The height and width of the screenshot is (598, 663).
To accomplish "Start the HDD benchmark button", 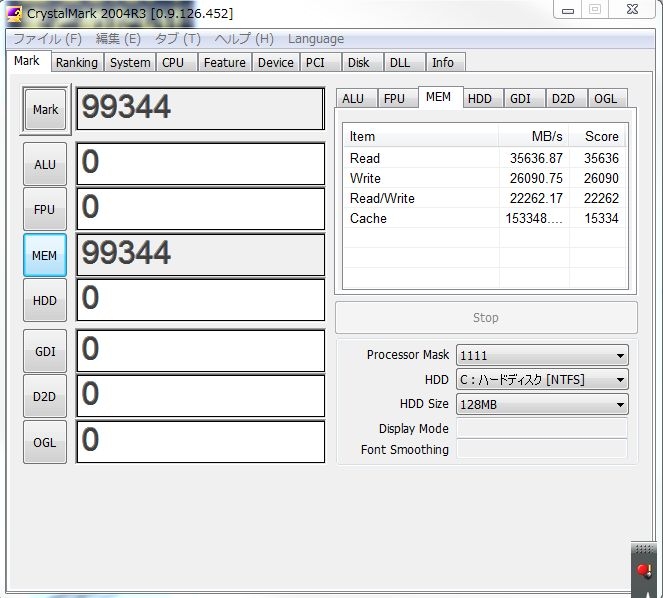I will 45,301.
